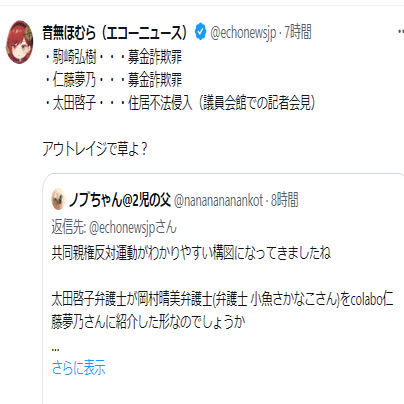Click ノブちゃん@2児の父 display name
404x404 pixels.
120,200
